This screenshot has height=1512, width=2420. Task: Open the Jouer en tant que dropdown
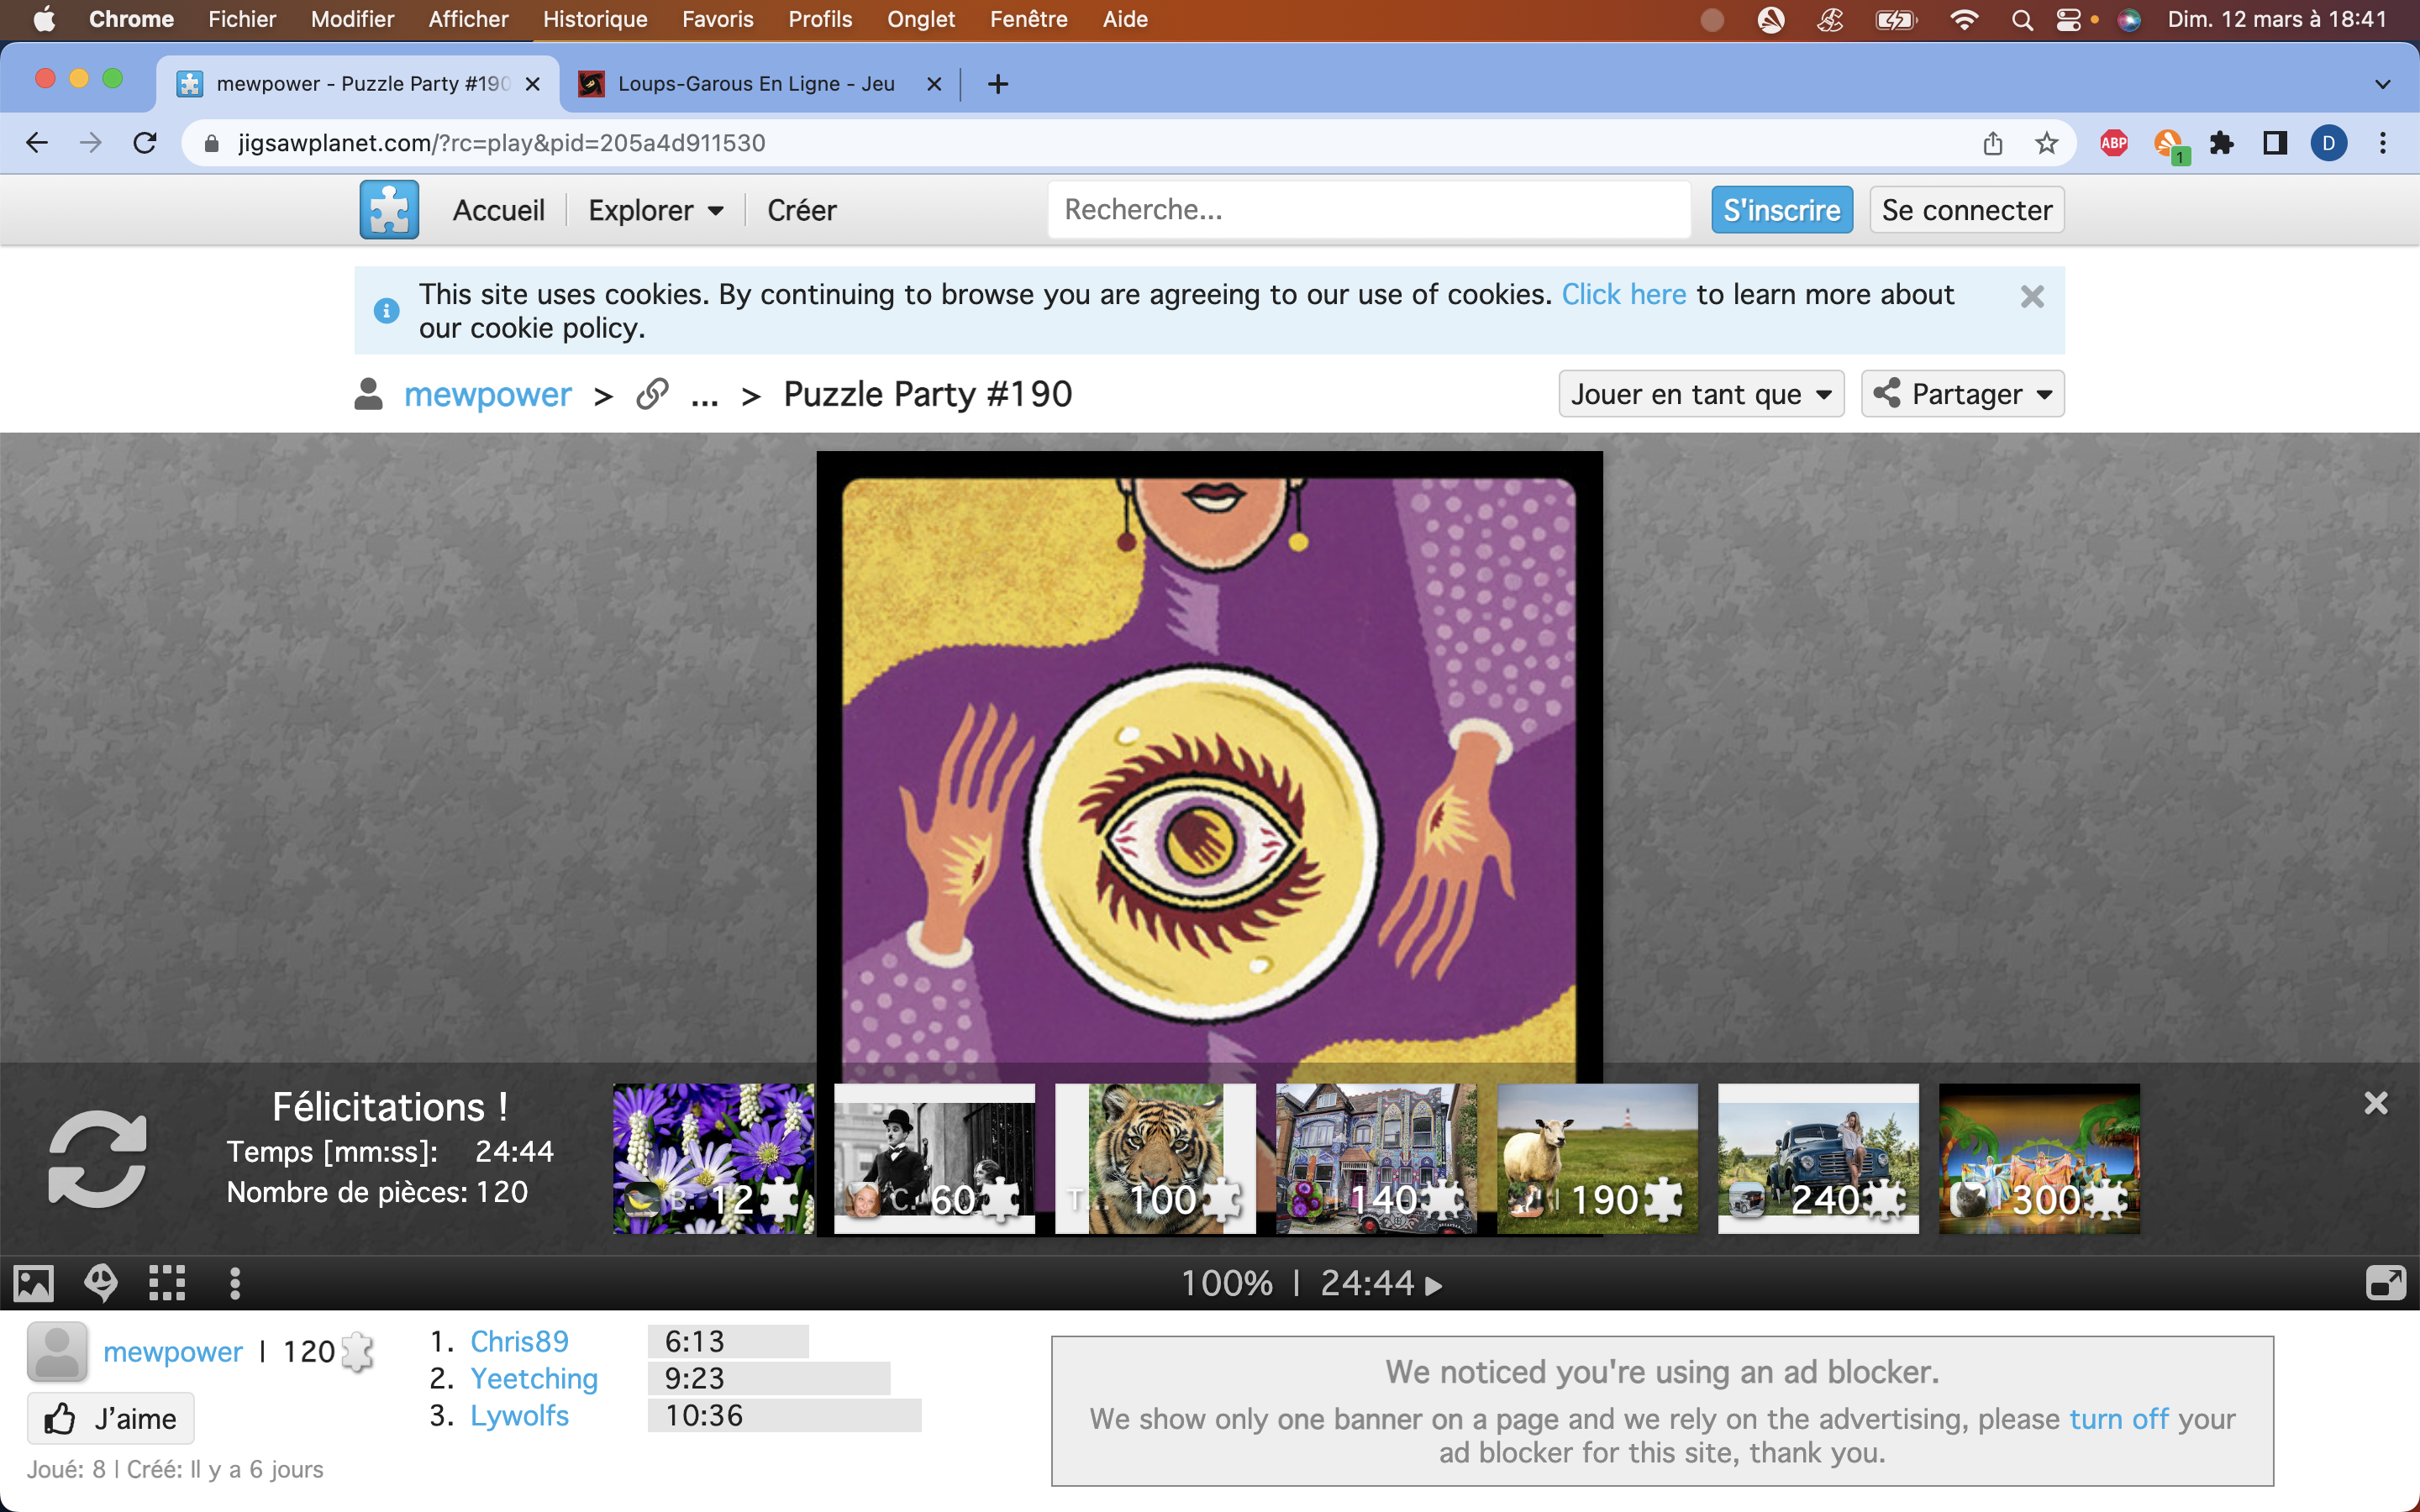1700,394
